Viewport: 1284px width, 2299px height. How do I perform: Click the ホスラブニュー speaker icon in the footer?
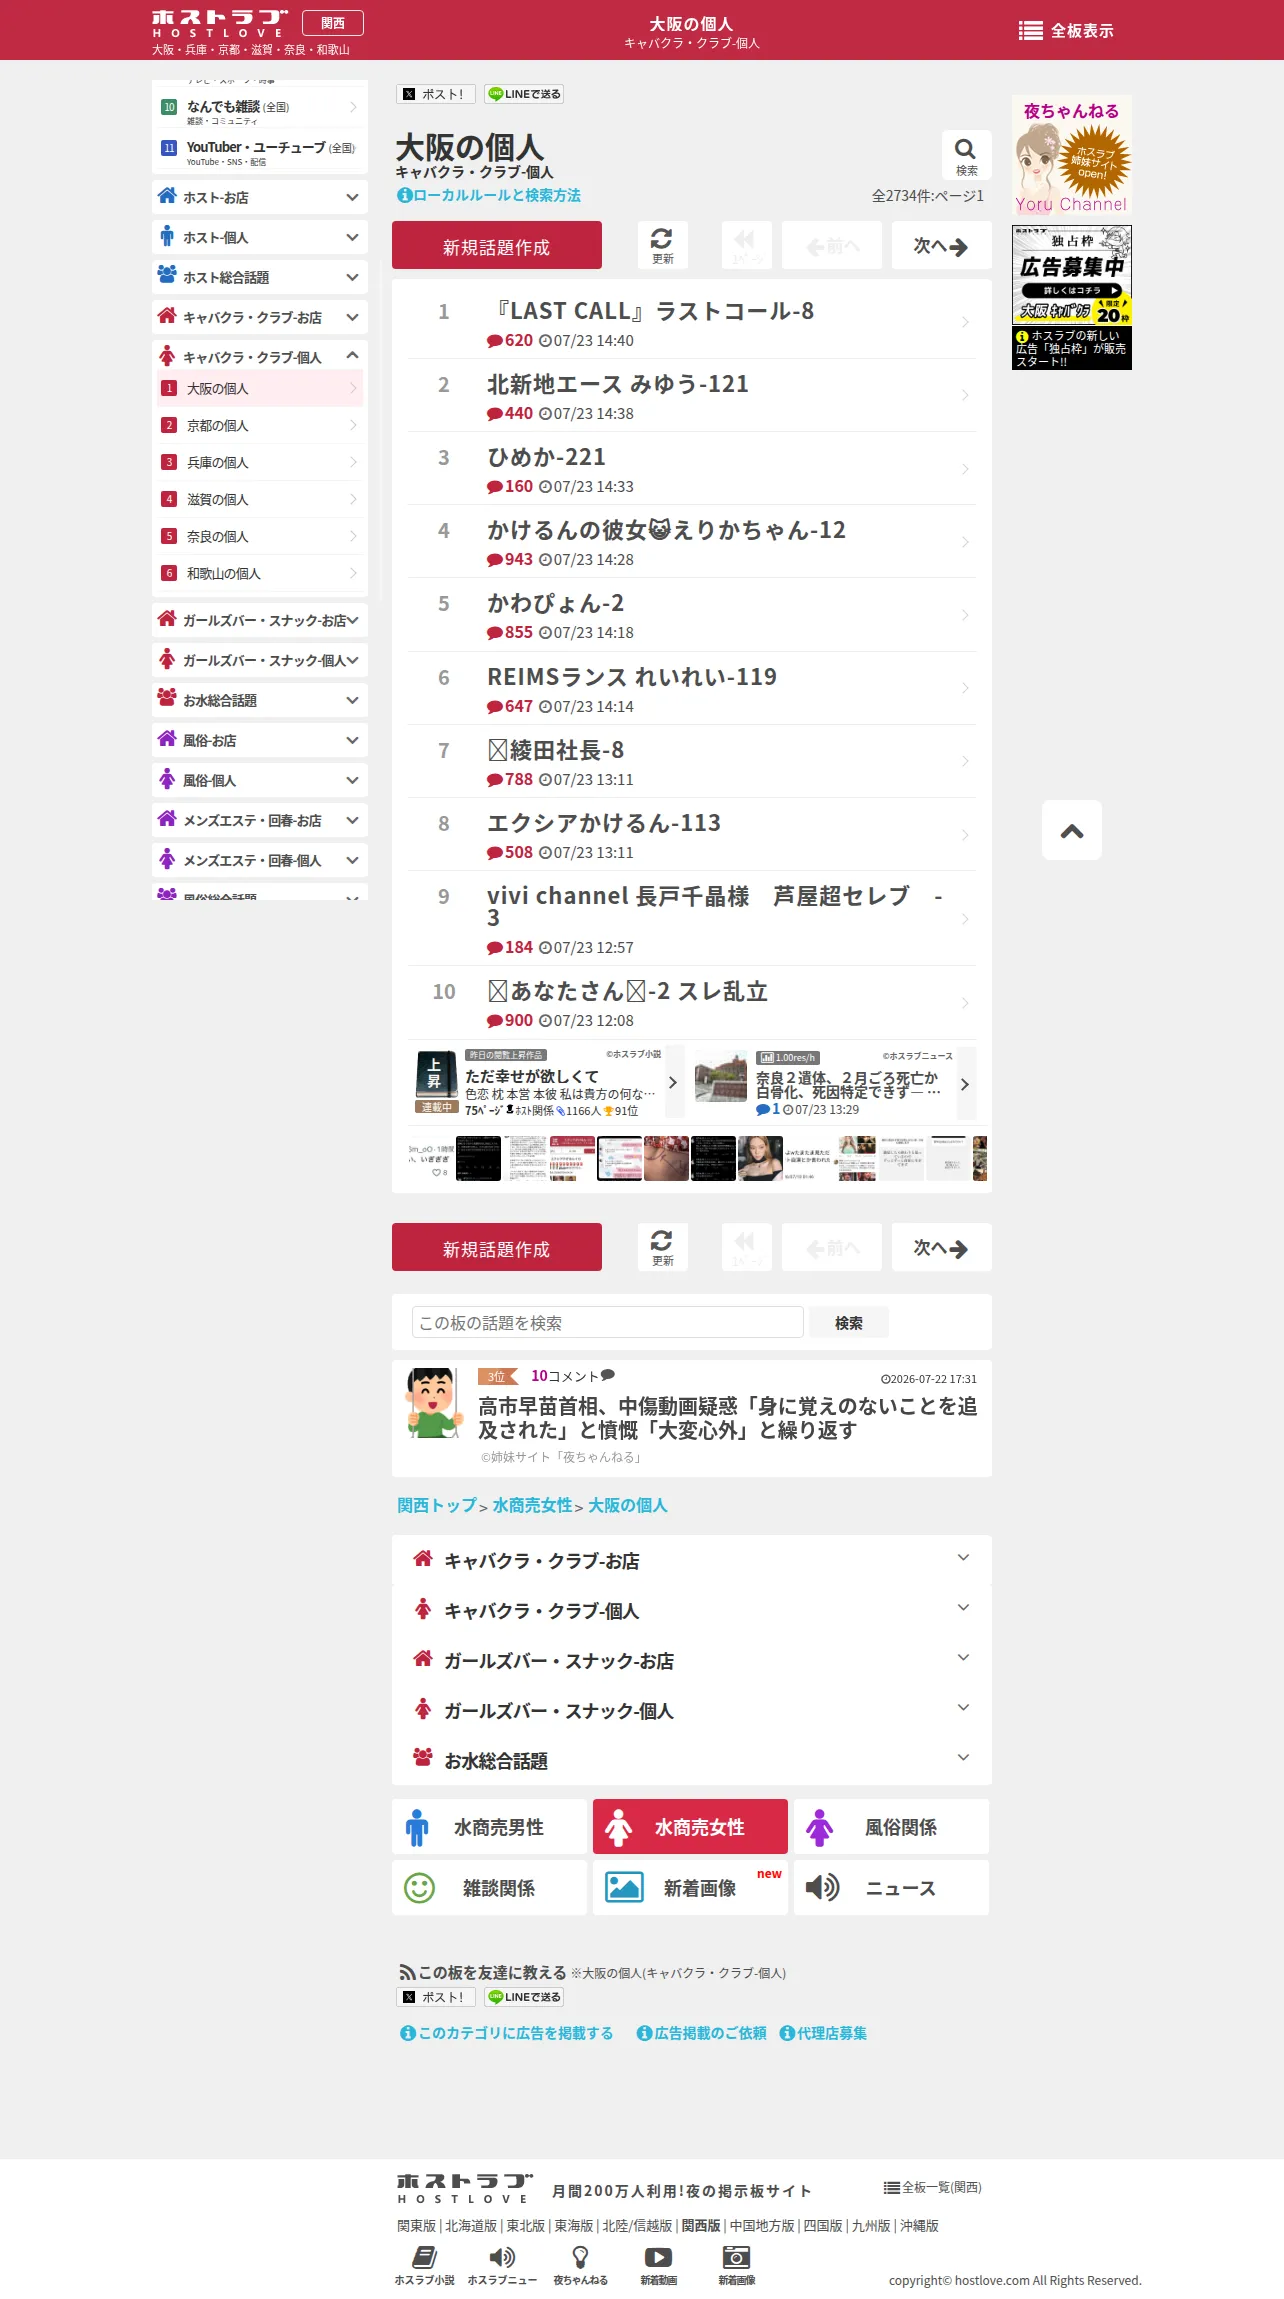[x=502, y=2257]
